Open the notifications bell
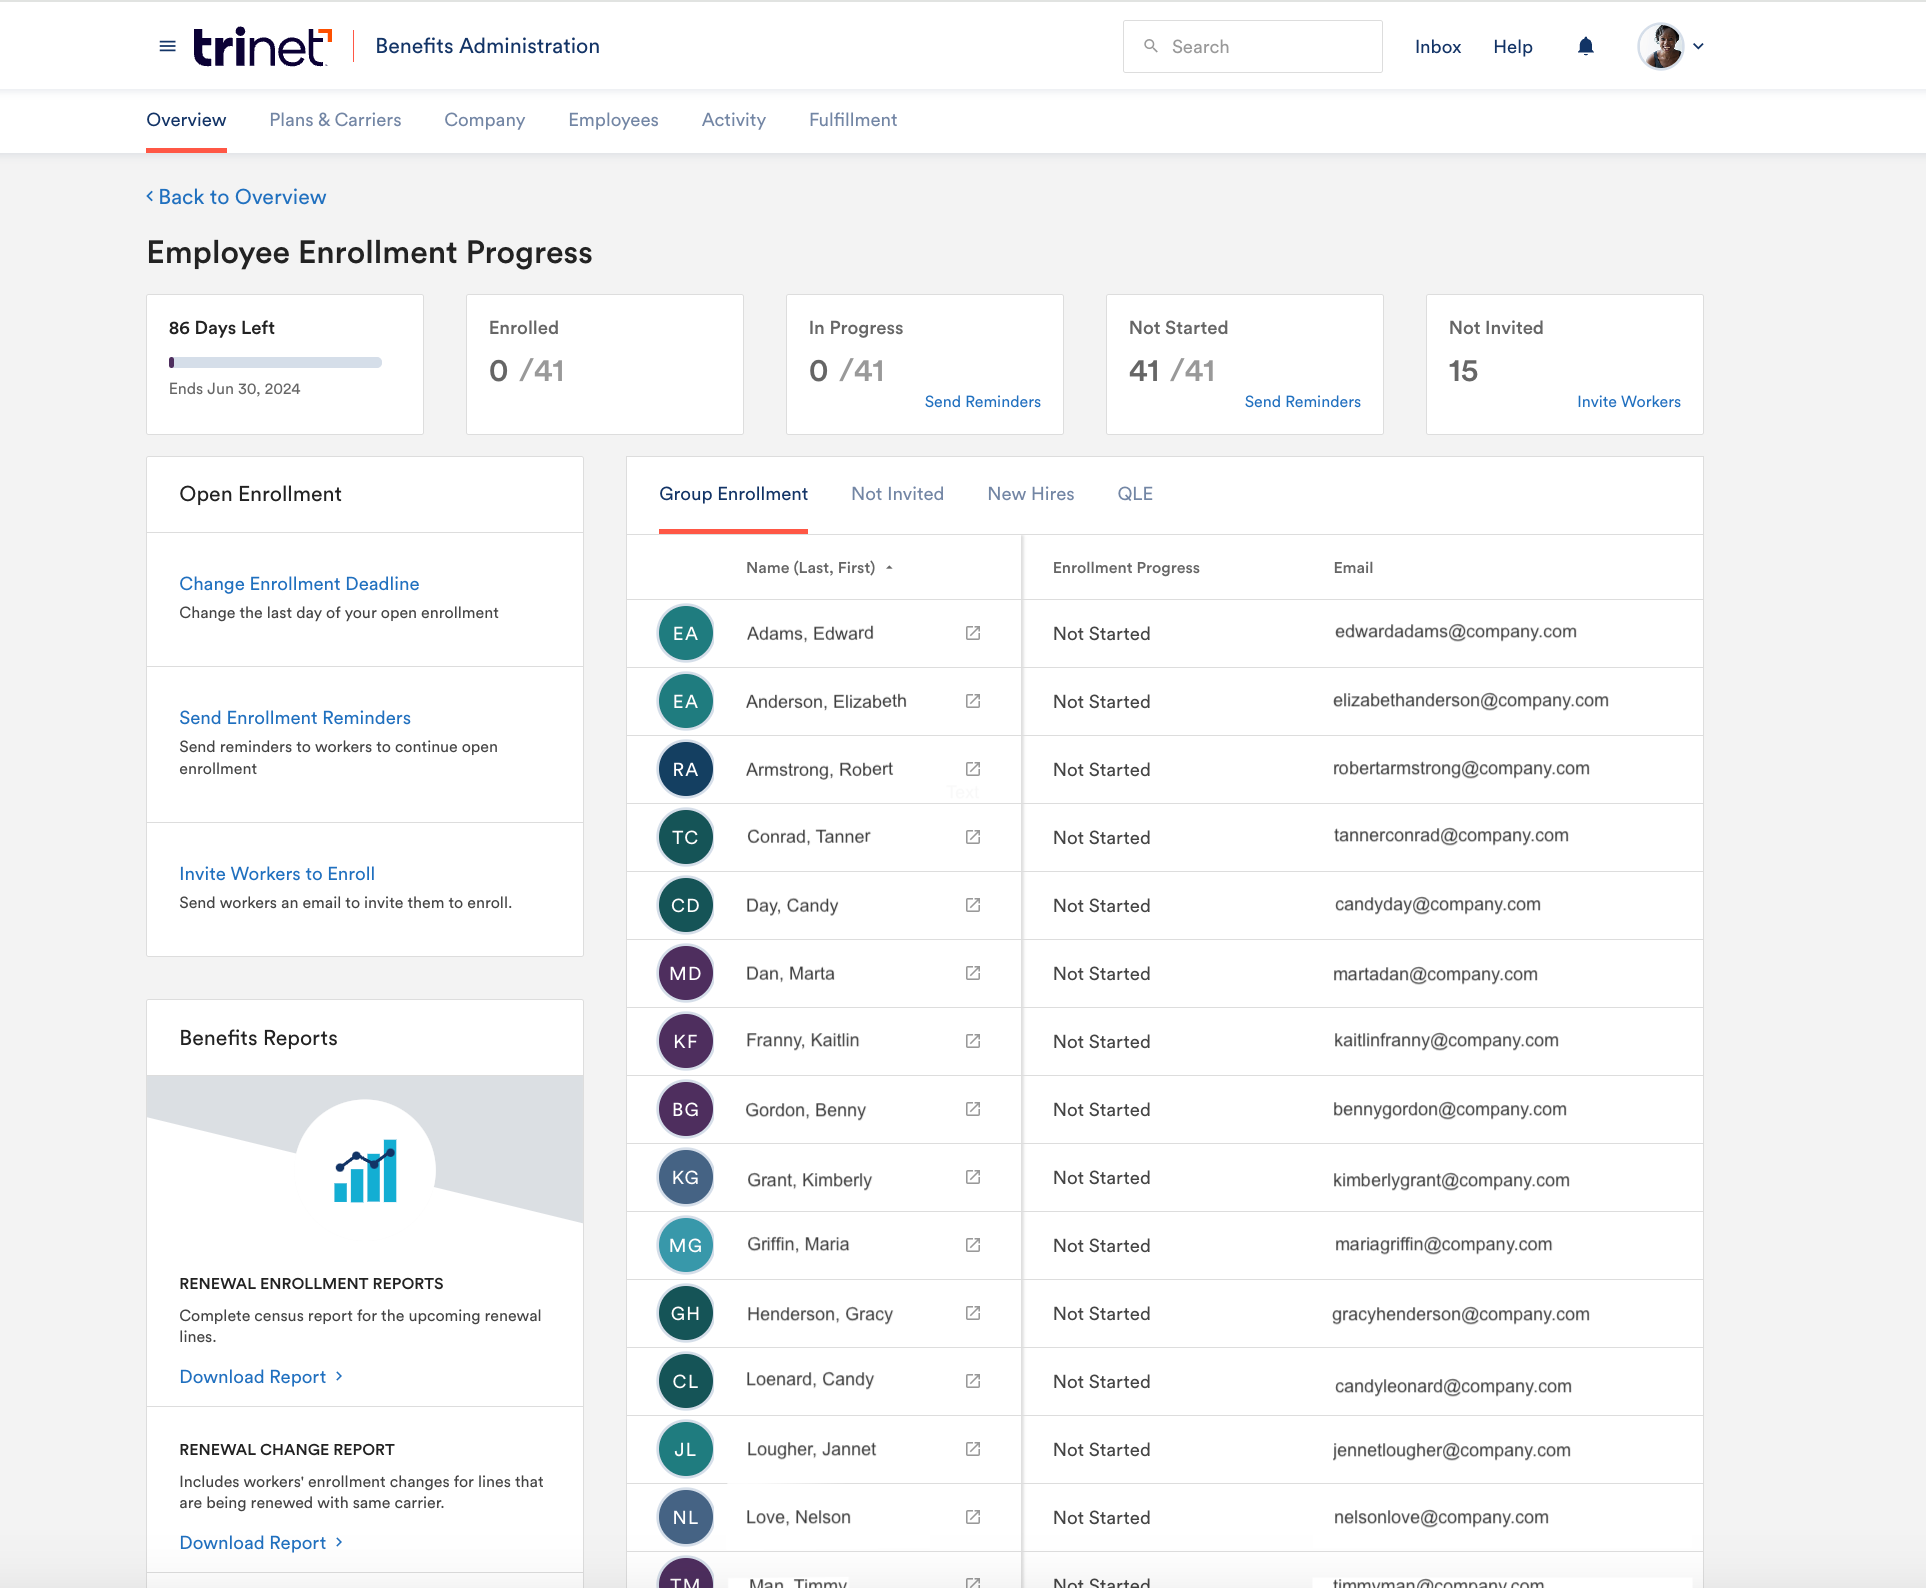 pyautogui.click(x=1585, y=46)
